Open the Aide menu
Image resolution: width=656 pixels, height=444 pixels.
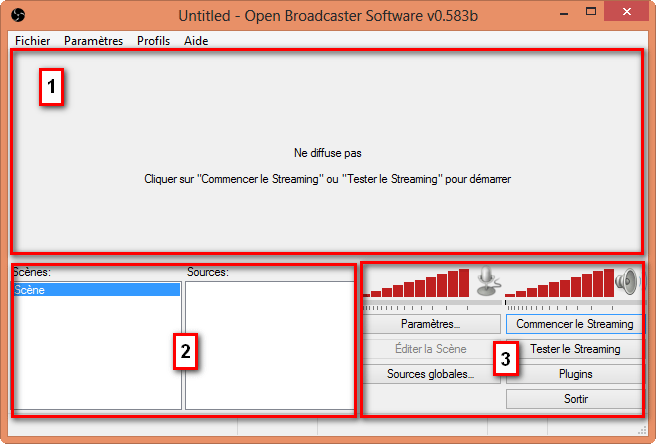point(196,41)
